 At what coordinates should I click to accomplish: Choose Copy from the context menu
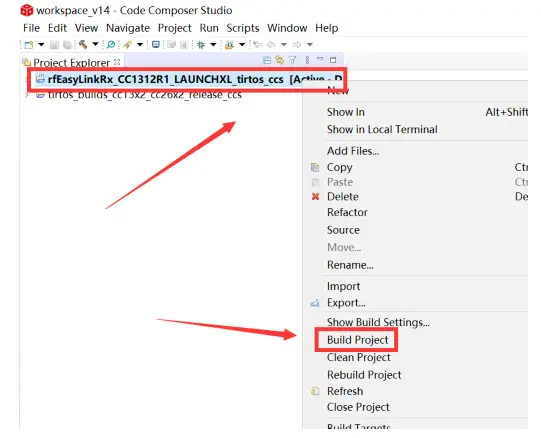click(340, 167)
